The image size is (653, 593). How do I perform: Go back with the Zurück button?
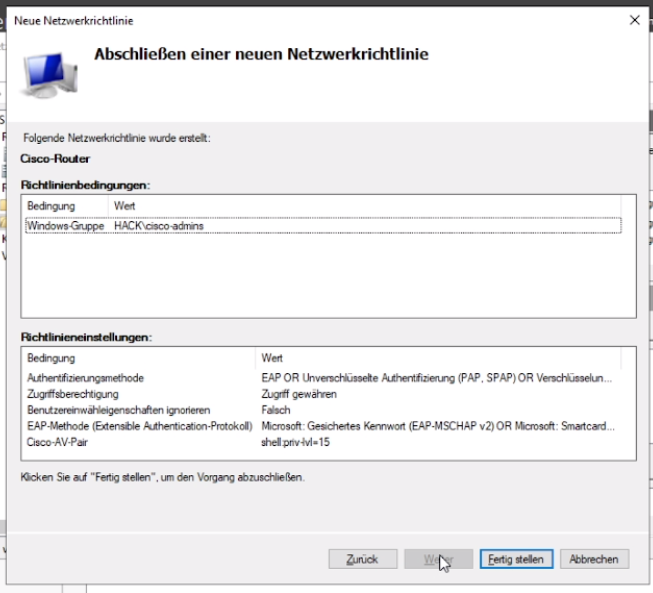[363, 559]
